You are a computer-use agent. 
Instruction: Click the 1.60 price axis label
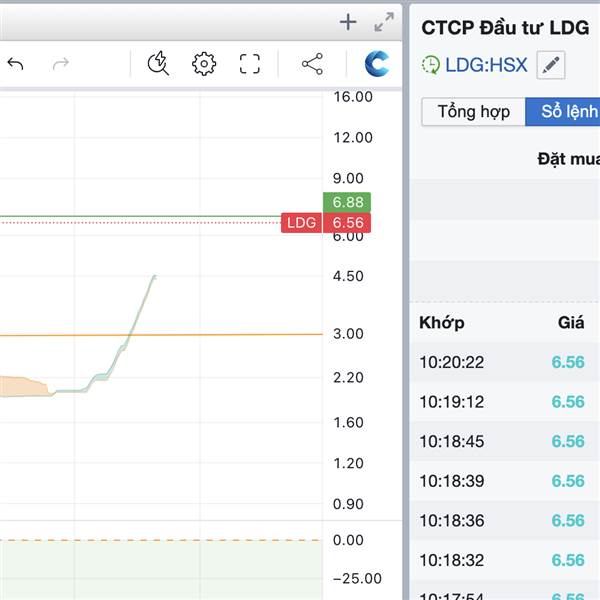(348, 423)
